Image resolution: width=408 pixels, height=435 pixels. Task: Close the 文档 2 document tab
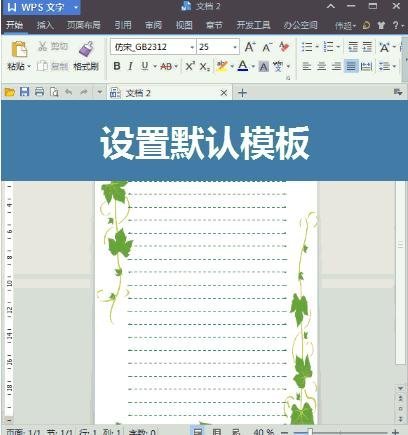pos(224,93)
